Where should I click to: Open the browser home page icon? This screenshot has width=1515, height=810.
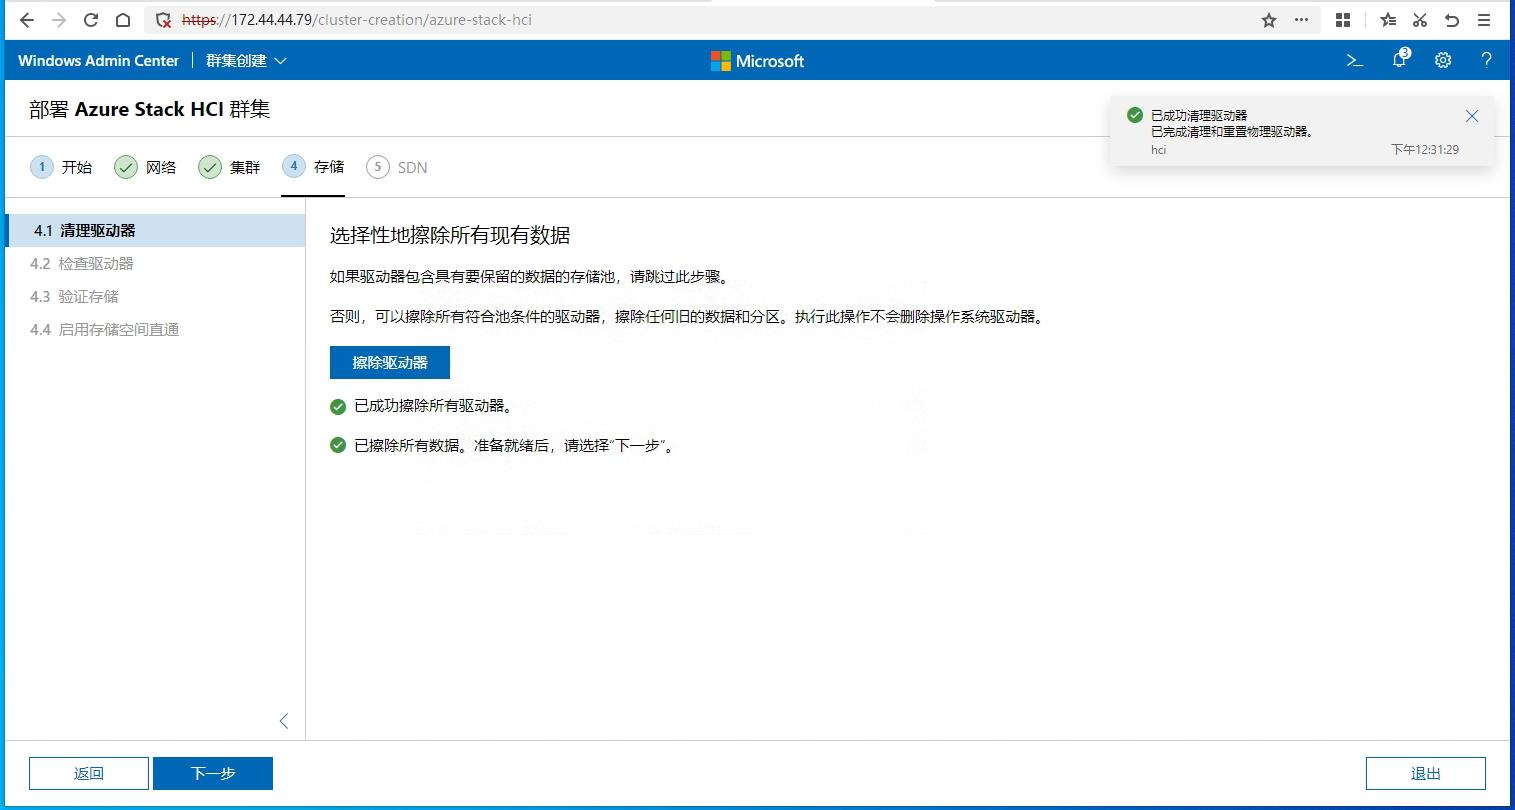(123, 20)
